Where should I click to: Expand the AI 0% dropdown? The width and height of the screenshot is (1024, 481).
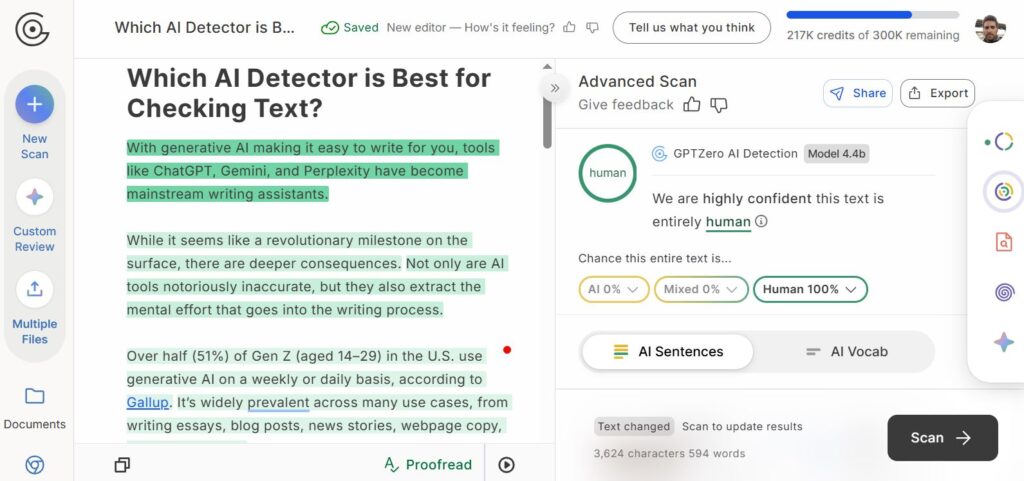pyautogui.click(x=614, y=289)
